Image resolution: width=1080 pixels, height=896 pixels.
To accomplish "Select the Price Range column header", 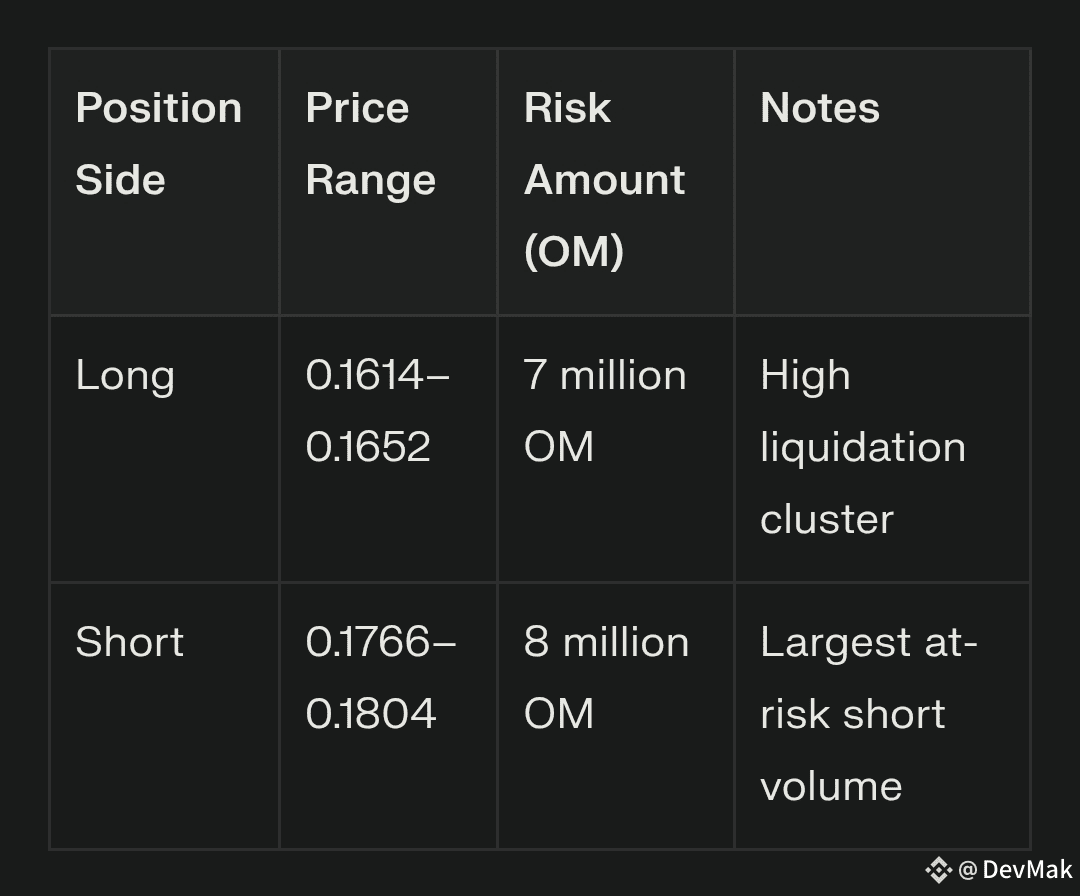I will pos(388,182).
